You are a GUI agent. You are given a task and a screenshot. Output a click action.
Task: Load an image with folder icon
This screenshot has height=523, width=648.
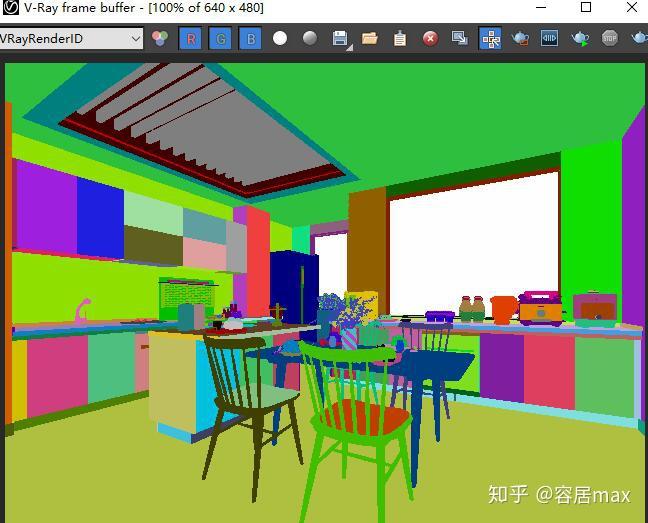tap(370, 38)
